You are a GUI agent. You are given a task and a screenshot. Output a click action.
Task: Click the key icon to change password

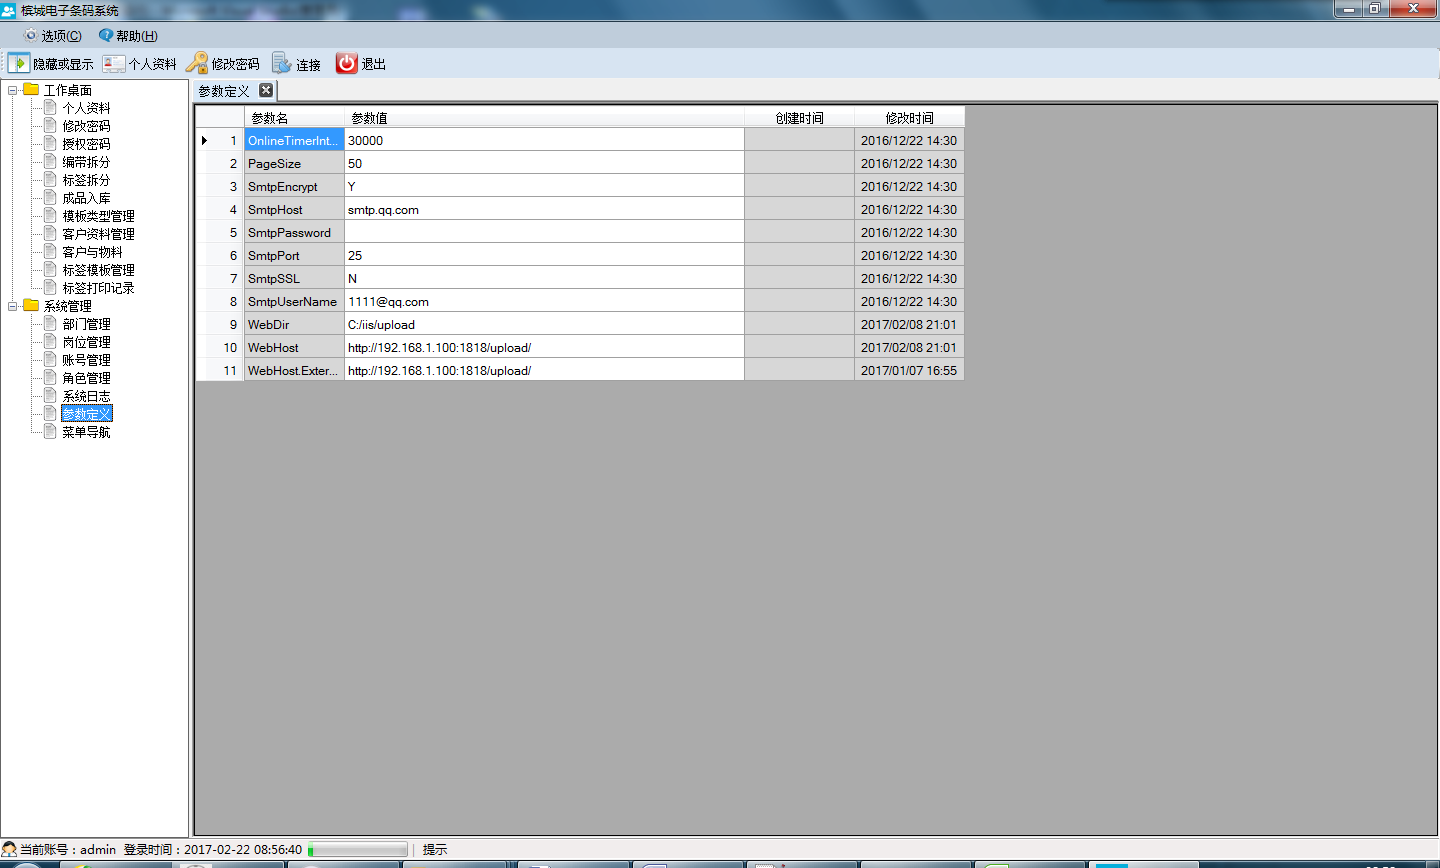[x=197, y=63]
